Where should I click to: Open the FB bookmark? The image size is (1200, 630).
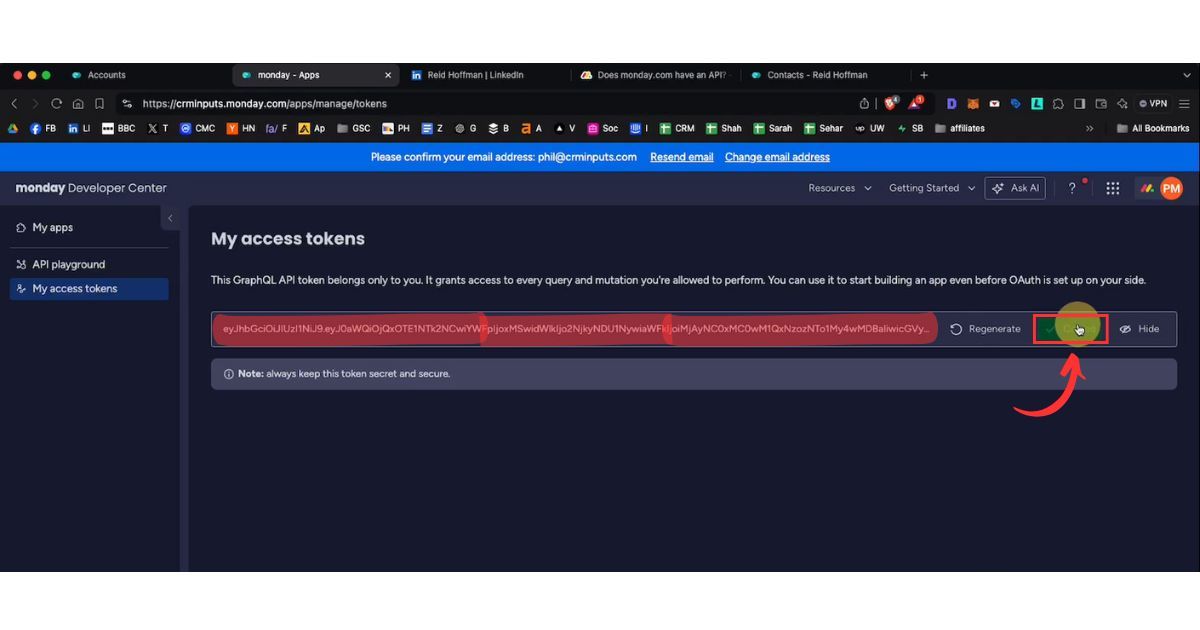pyautogui.click(x=43, y=128)
